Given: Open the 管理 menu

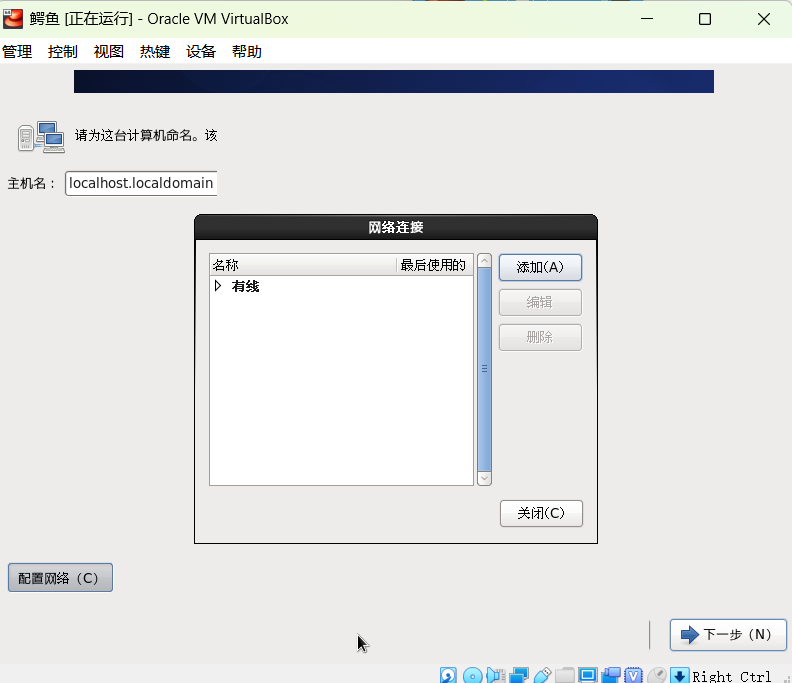Looking at the screenshot, I should pyautogui.click(x=17, y=52).
